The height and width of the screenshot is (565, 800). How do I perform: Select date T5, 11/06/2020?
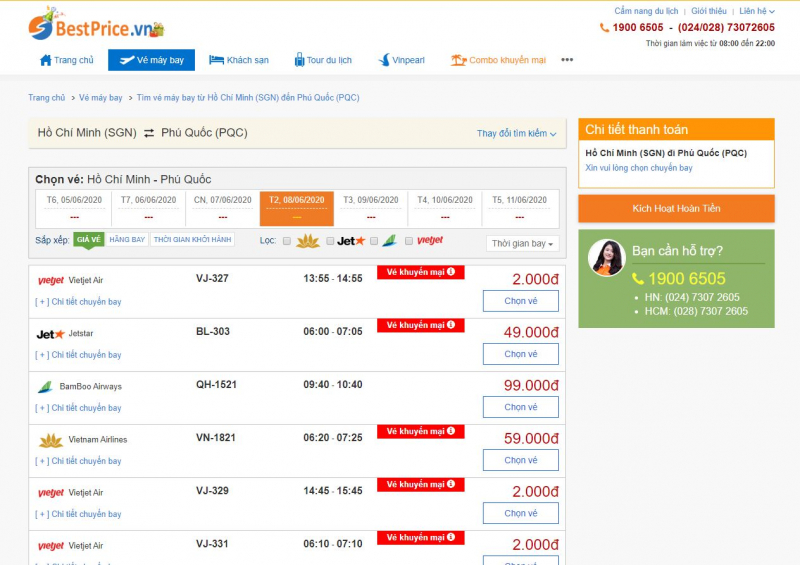[519, 208]
